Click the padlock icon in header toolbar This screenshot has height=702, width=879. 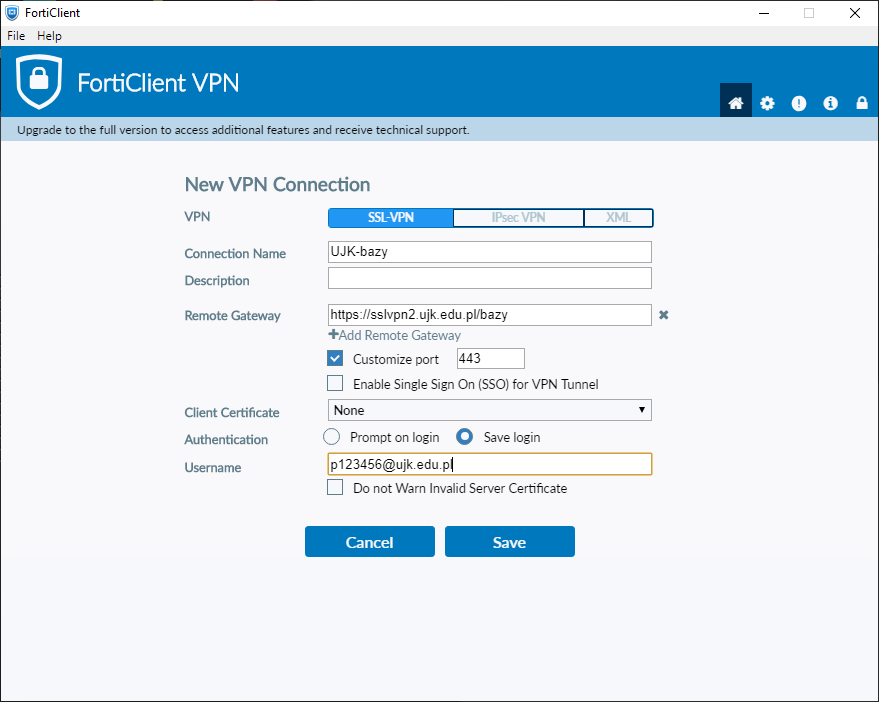861,103
